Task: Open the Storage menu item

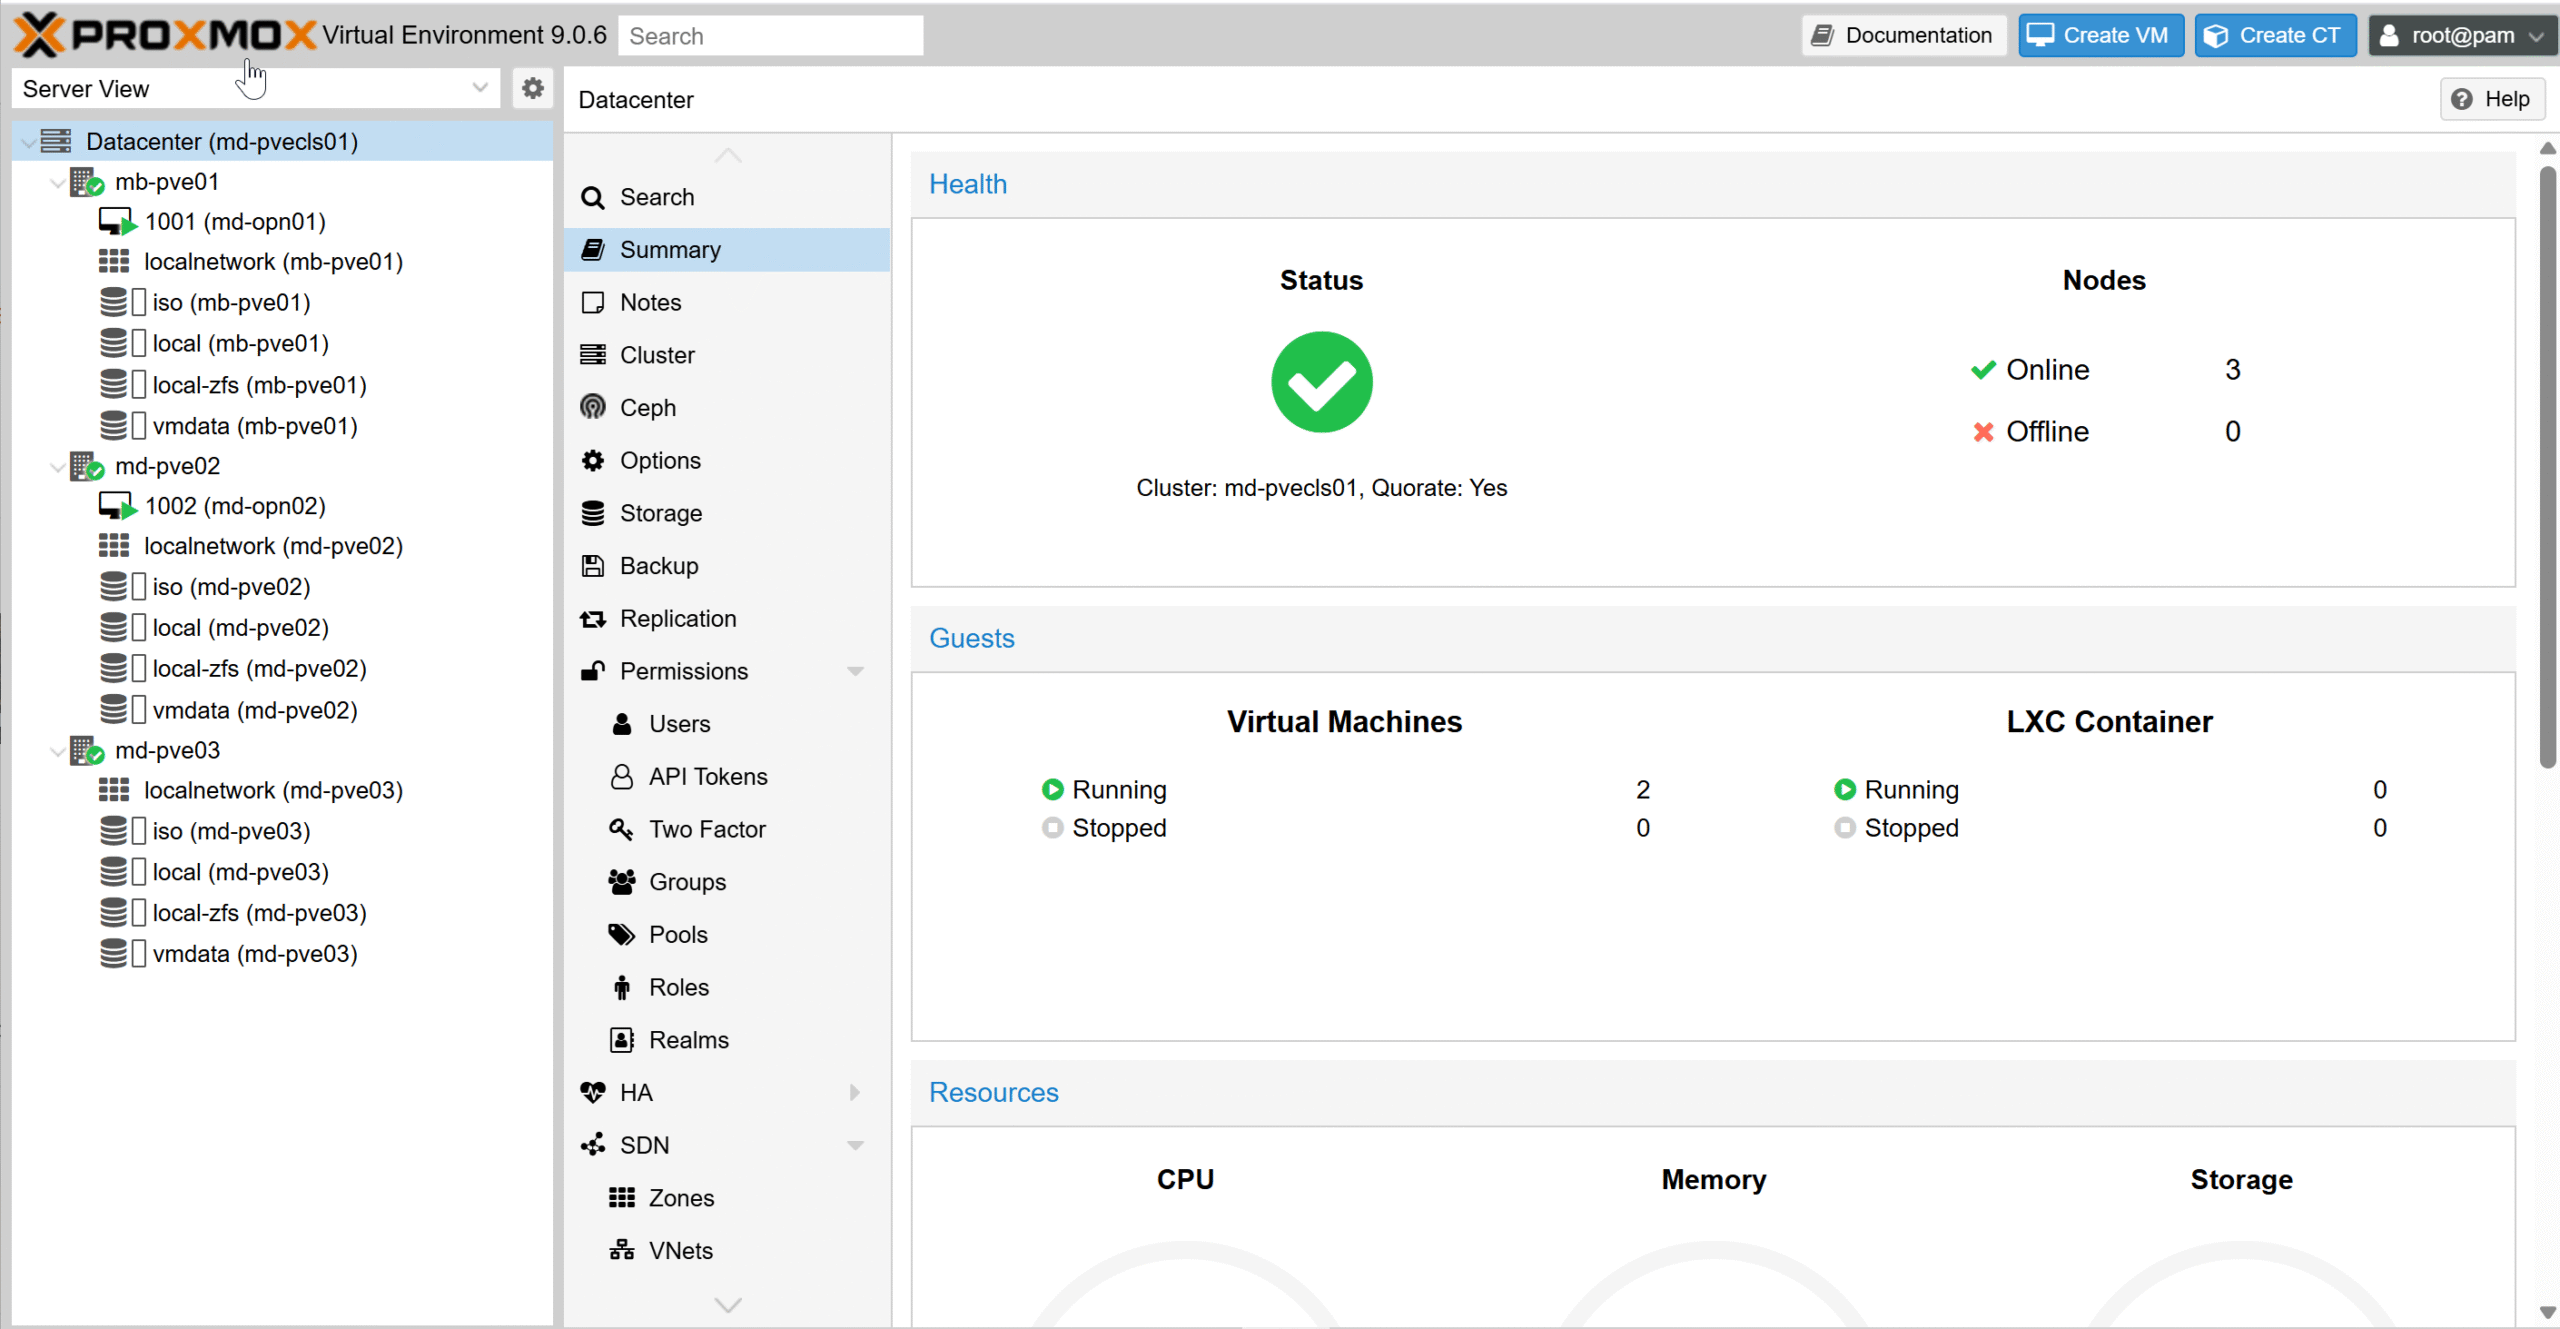Action: 660,513
